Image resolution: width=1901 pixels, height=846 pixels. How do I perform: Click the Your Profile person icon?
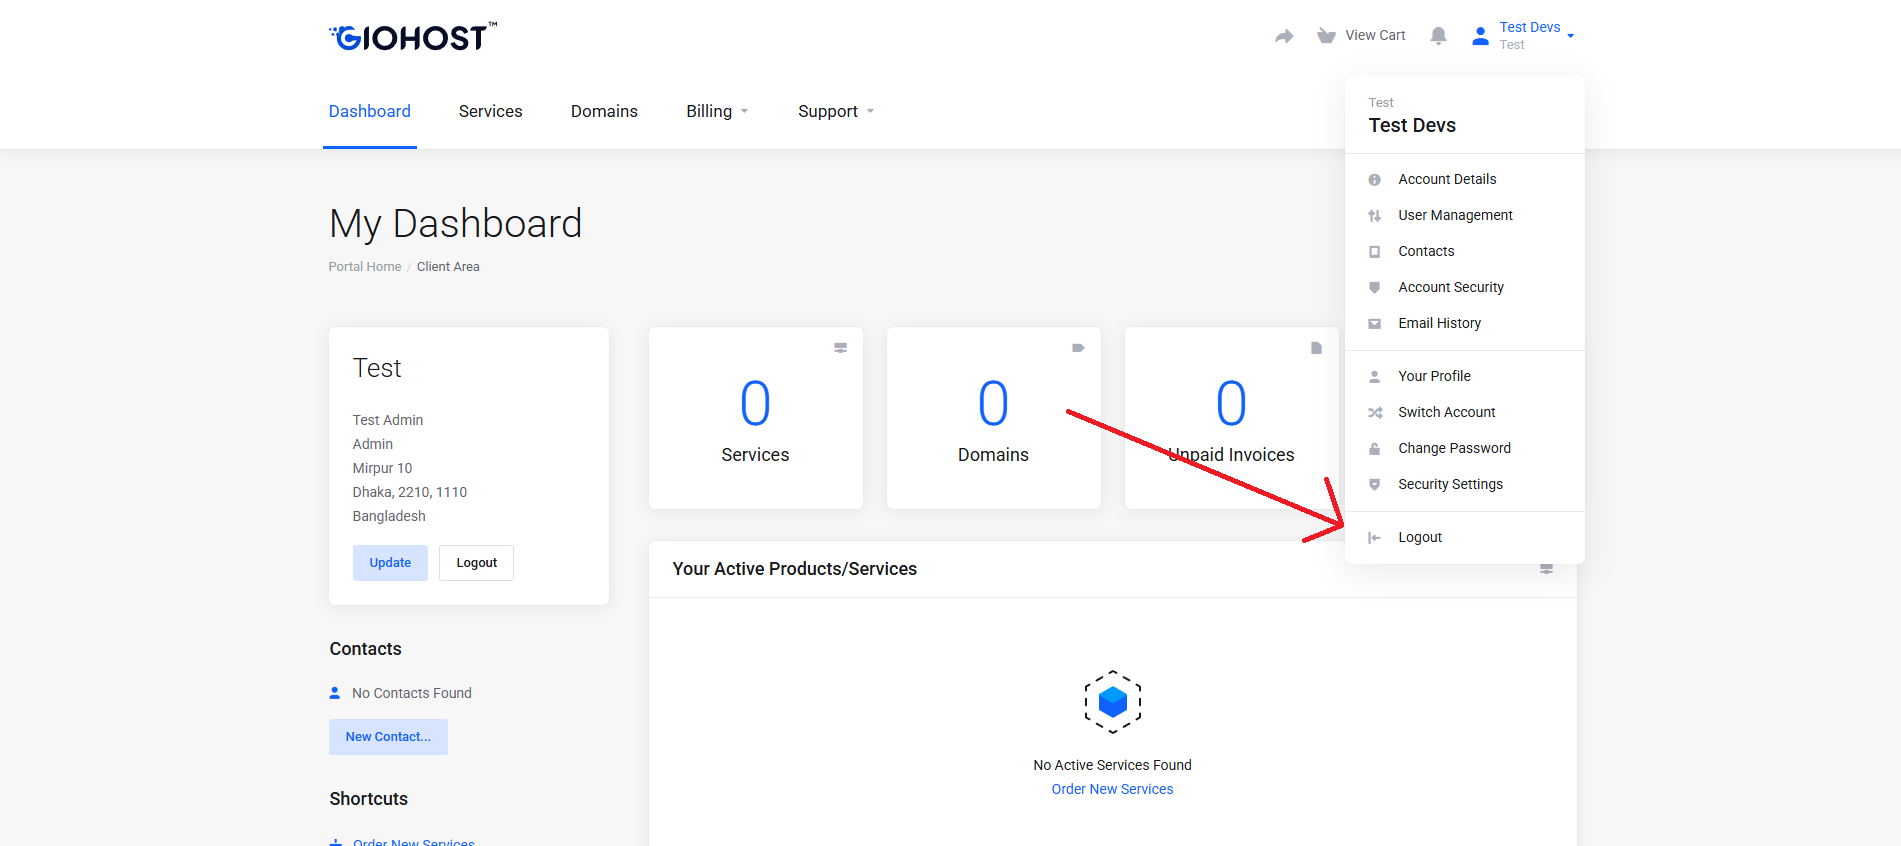1375,377
